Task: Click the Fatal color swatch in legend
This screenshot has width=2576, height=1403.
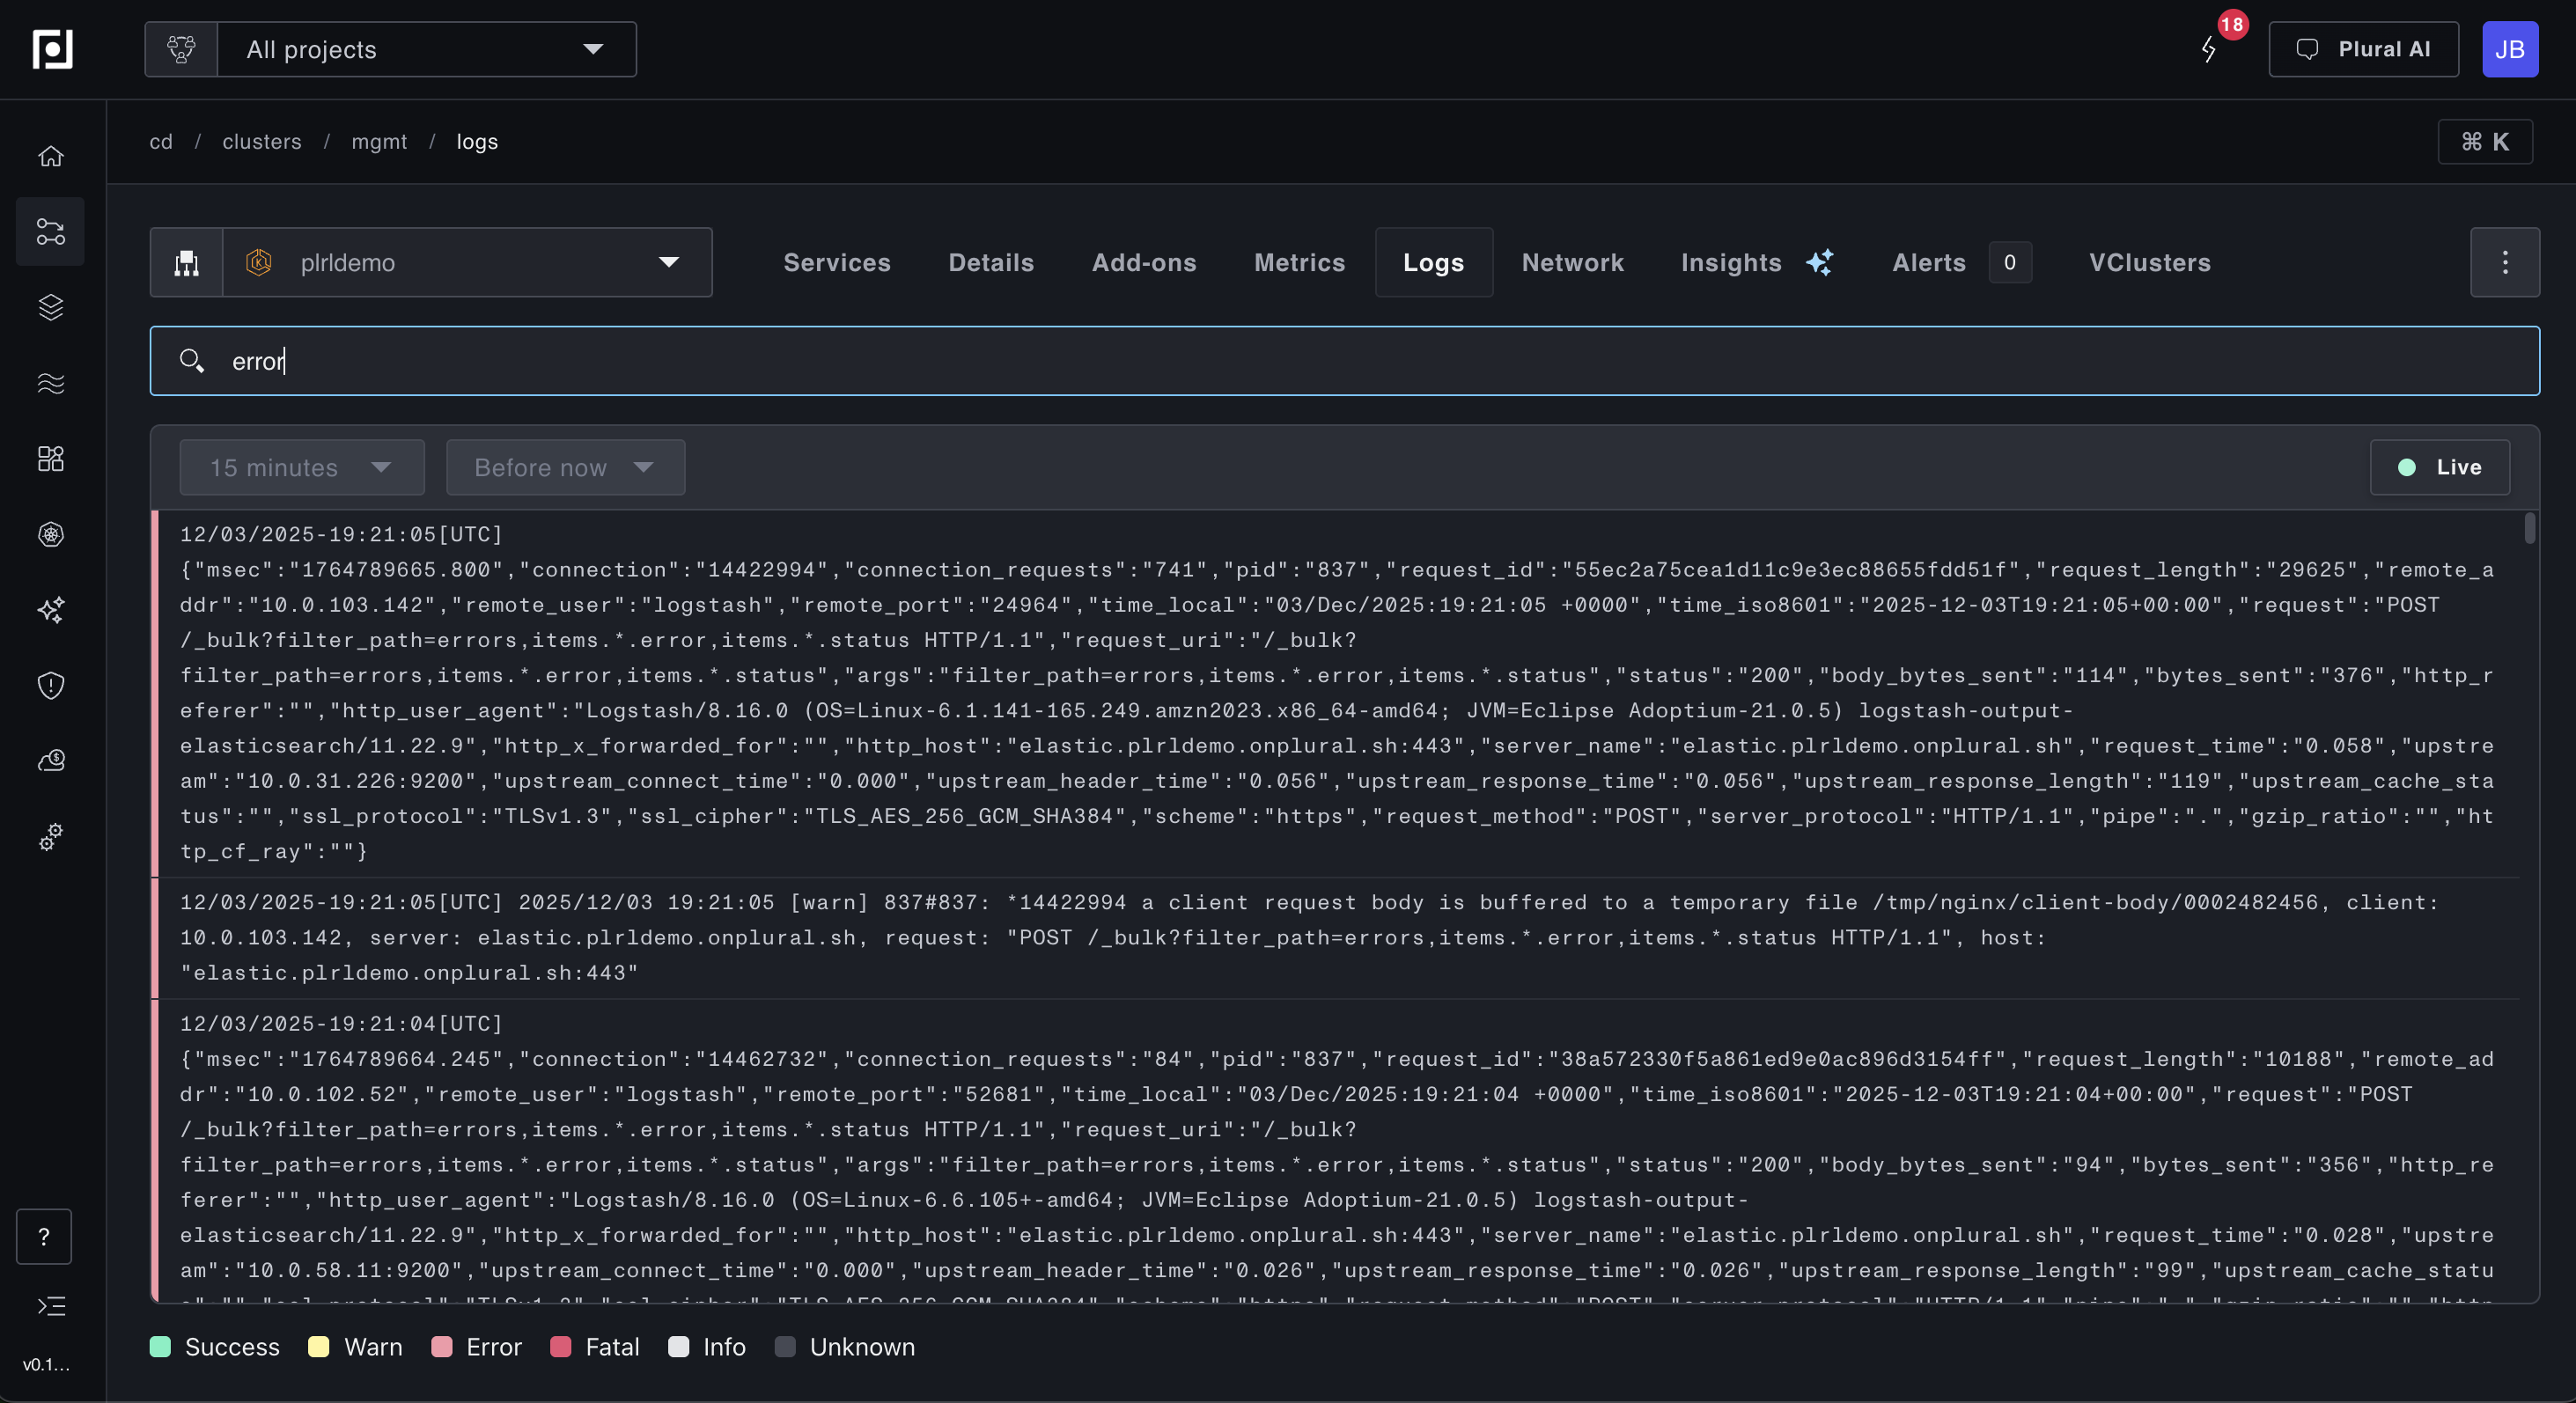Action: coord(561,1347)
